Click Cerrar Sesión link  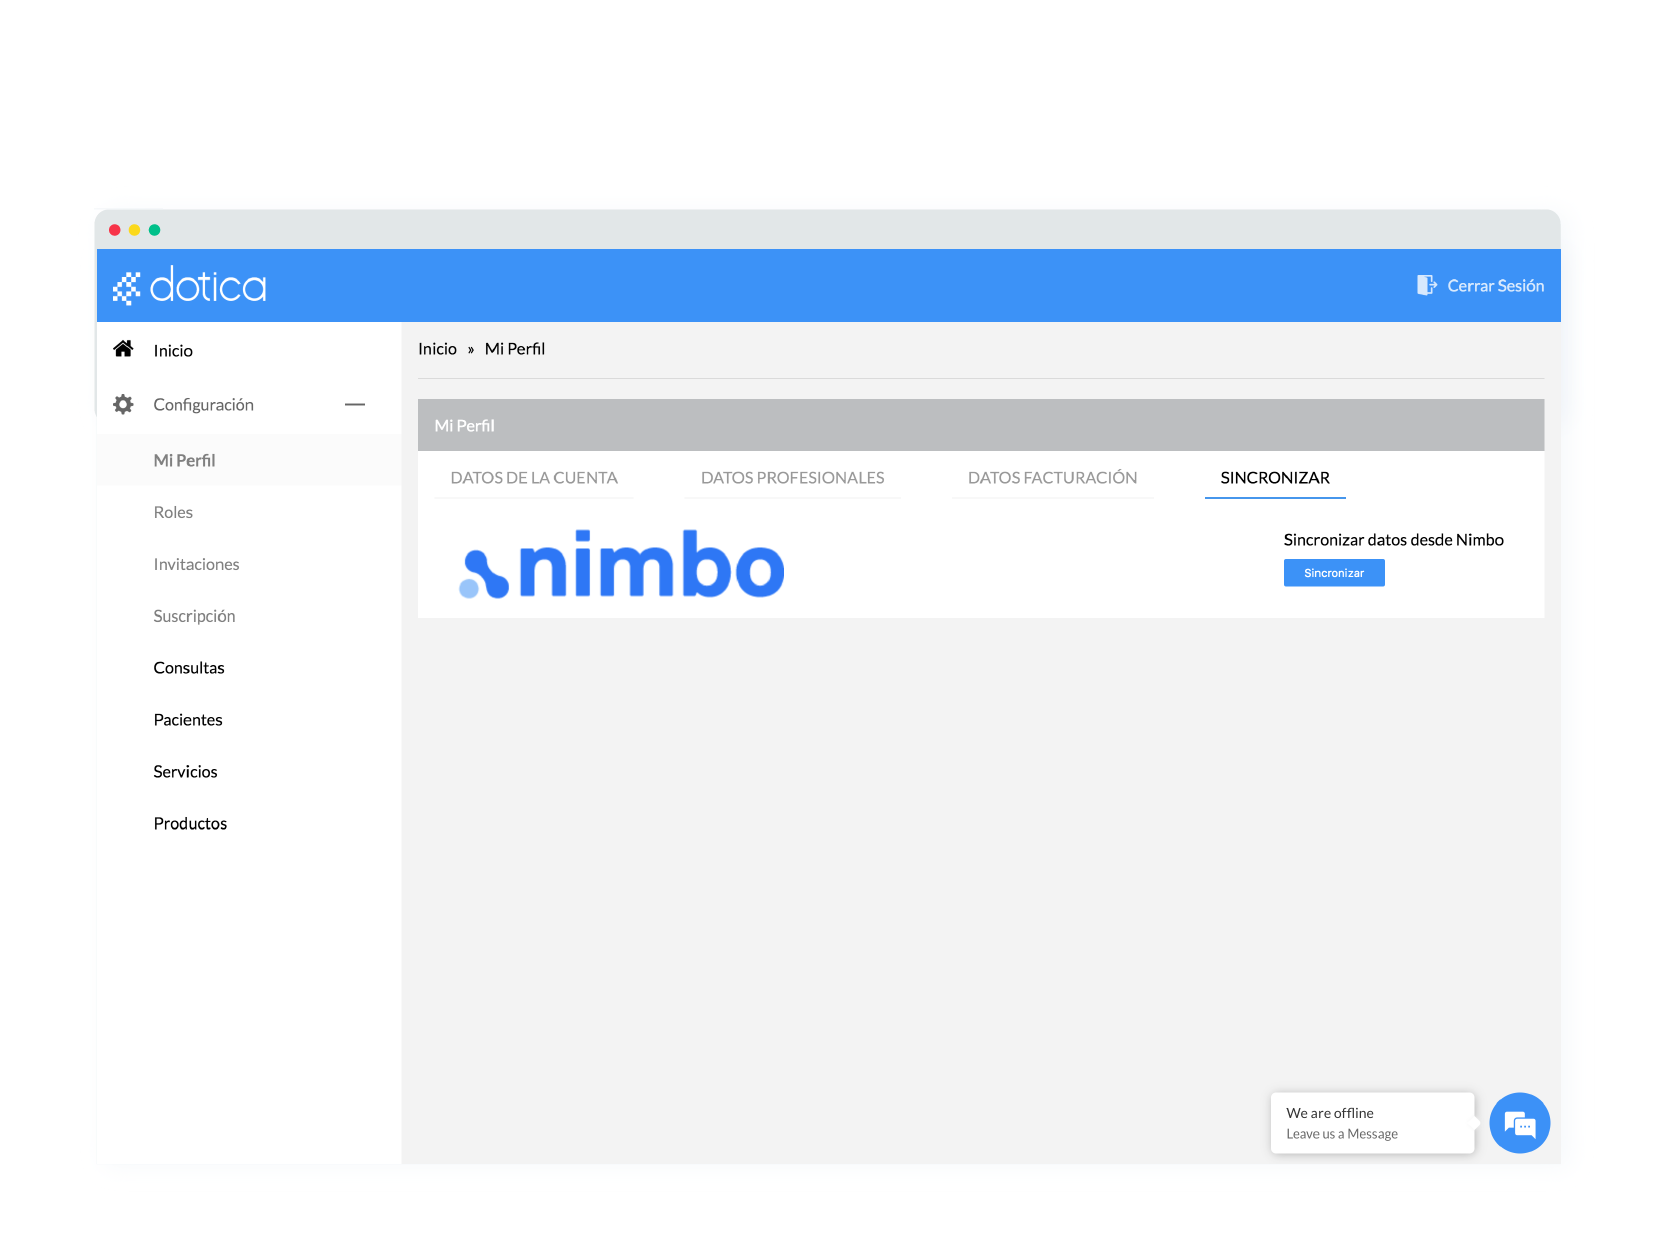point(1495,286)
